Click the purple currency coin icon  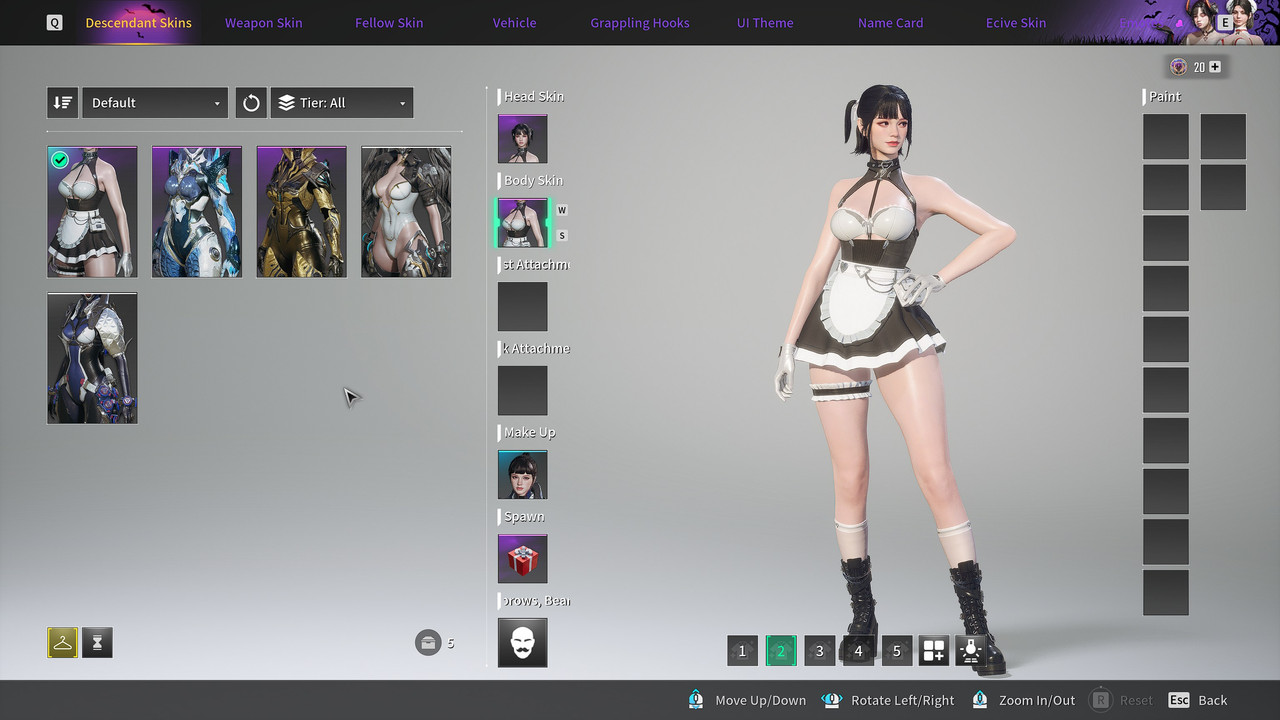(1179, 67)
